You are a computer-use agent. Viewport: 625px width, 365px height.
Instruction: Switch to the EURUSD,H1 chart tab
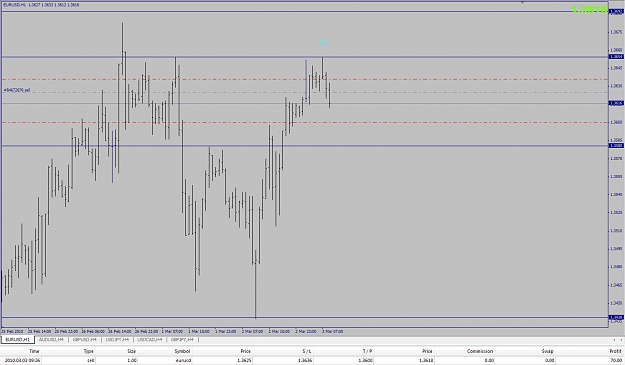coord(18,339)
